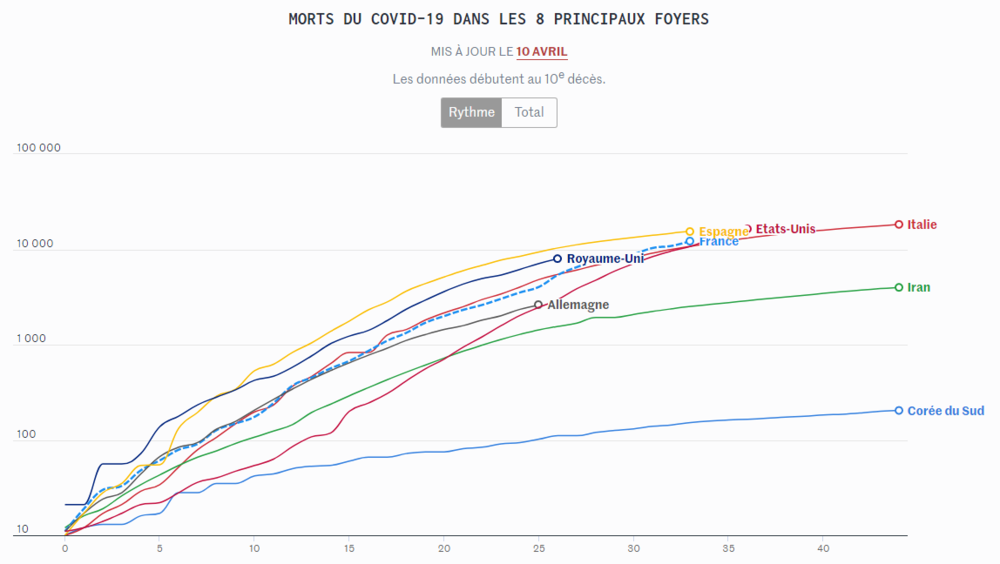Select the Allemagne series label
This screenshot has width=1000, height=564.
click(x=578, y=305)
